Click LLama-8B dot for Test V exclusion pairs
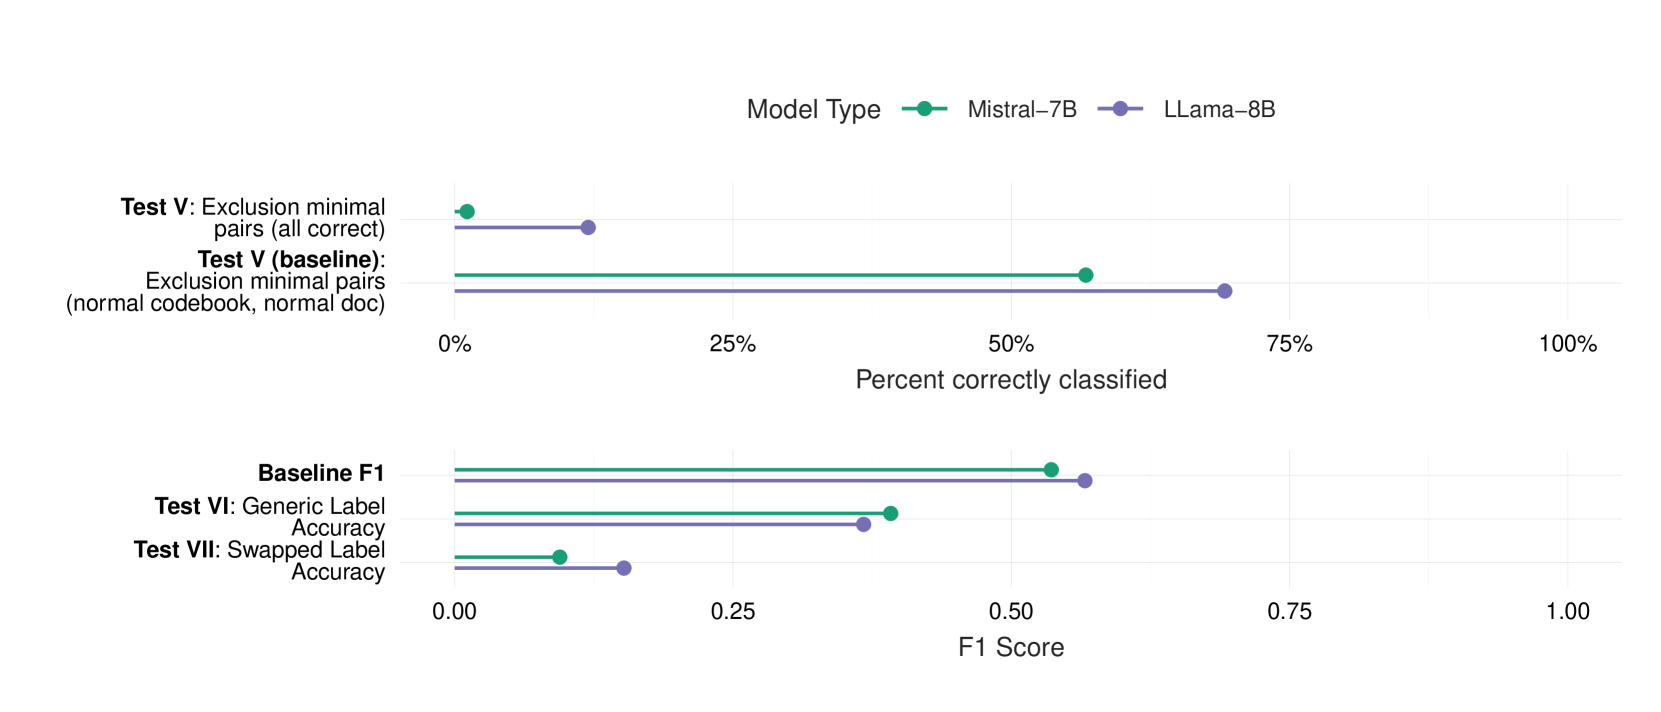This screenshot has height=712, width=1661. (x=588, y=227)
